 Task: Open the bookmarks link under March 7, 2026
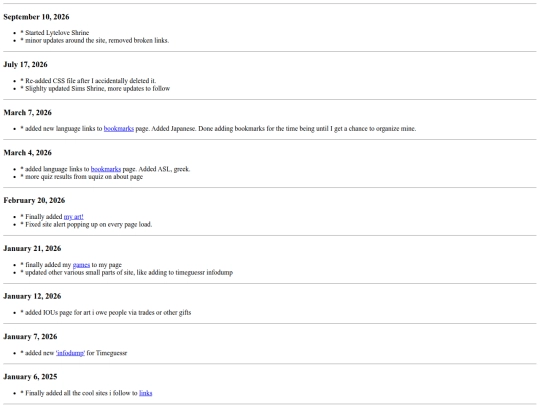click(118, 129)
